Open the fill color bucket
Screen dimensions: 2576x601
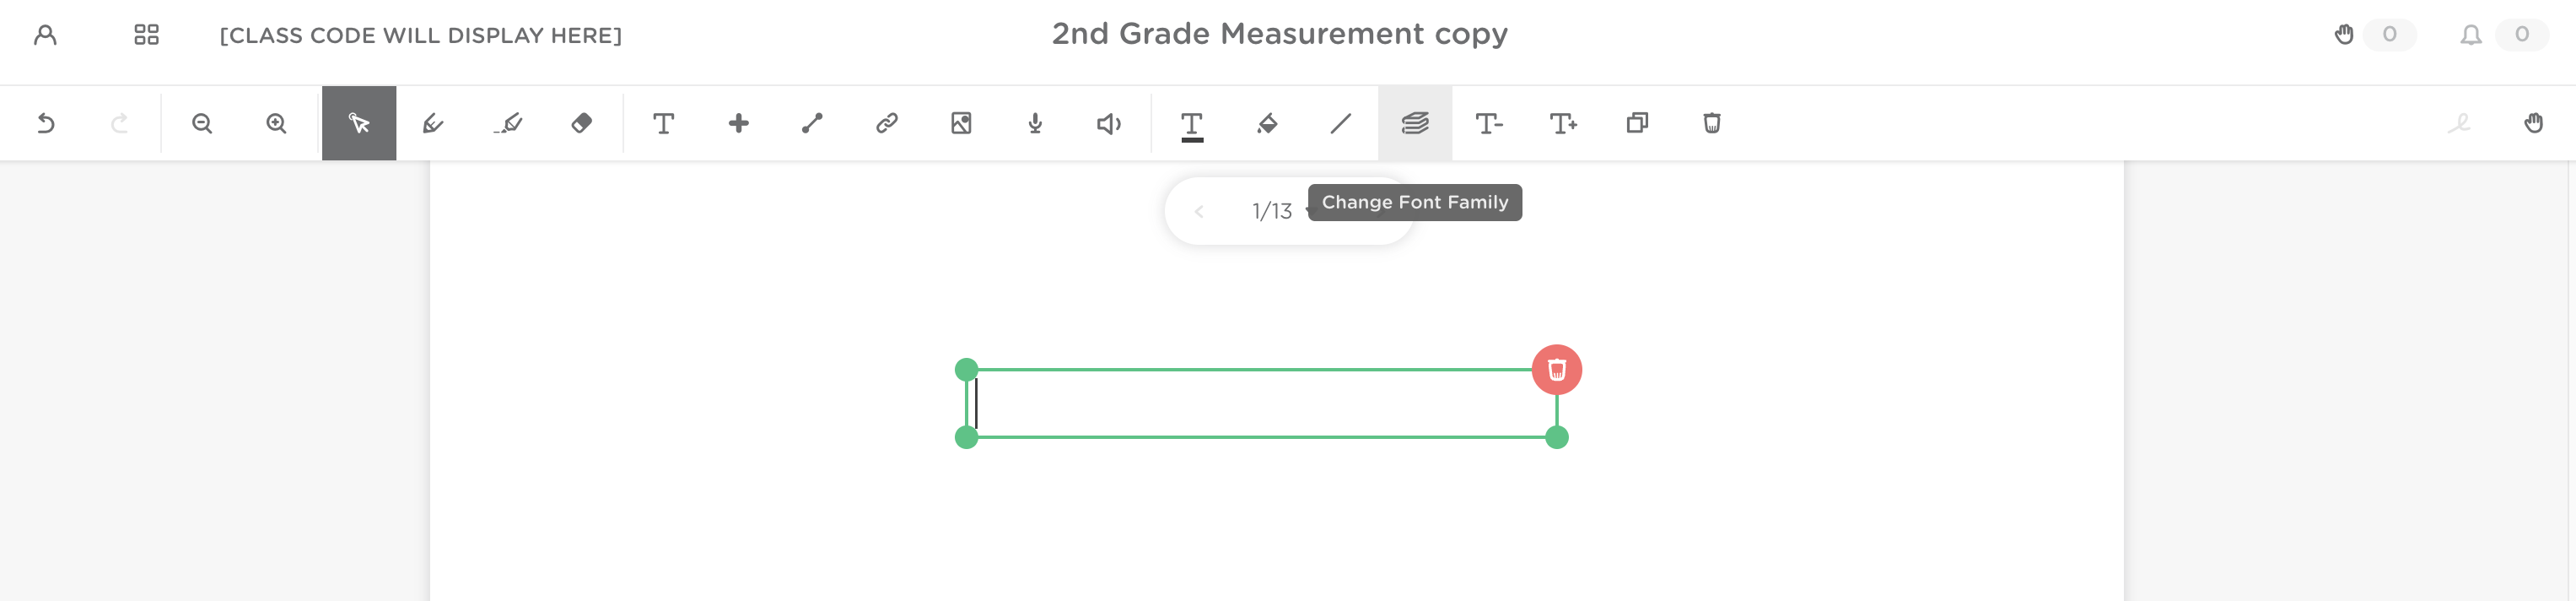point(1266,123)
